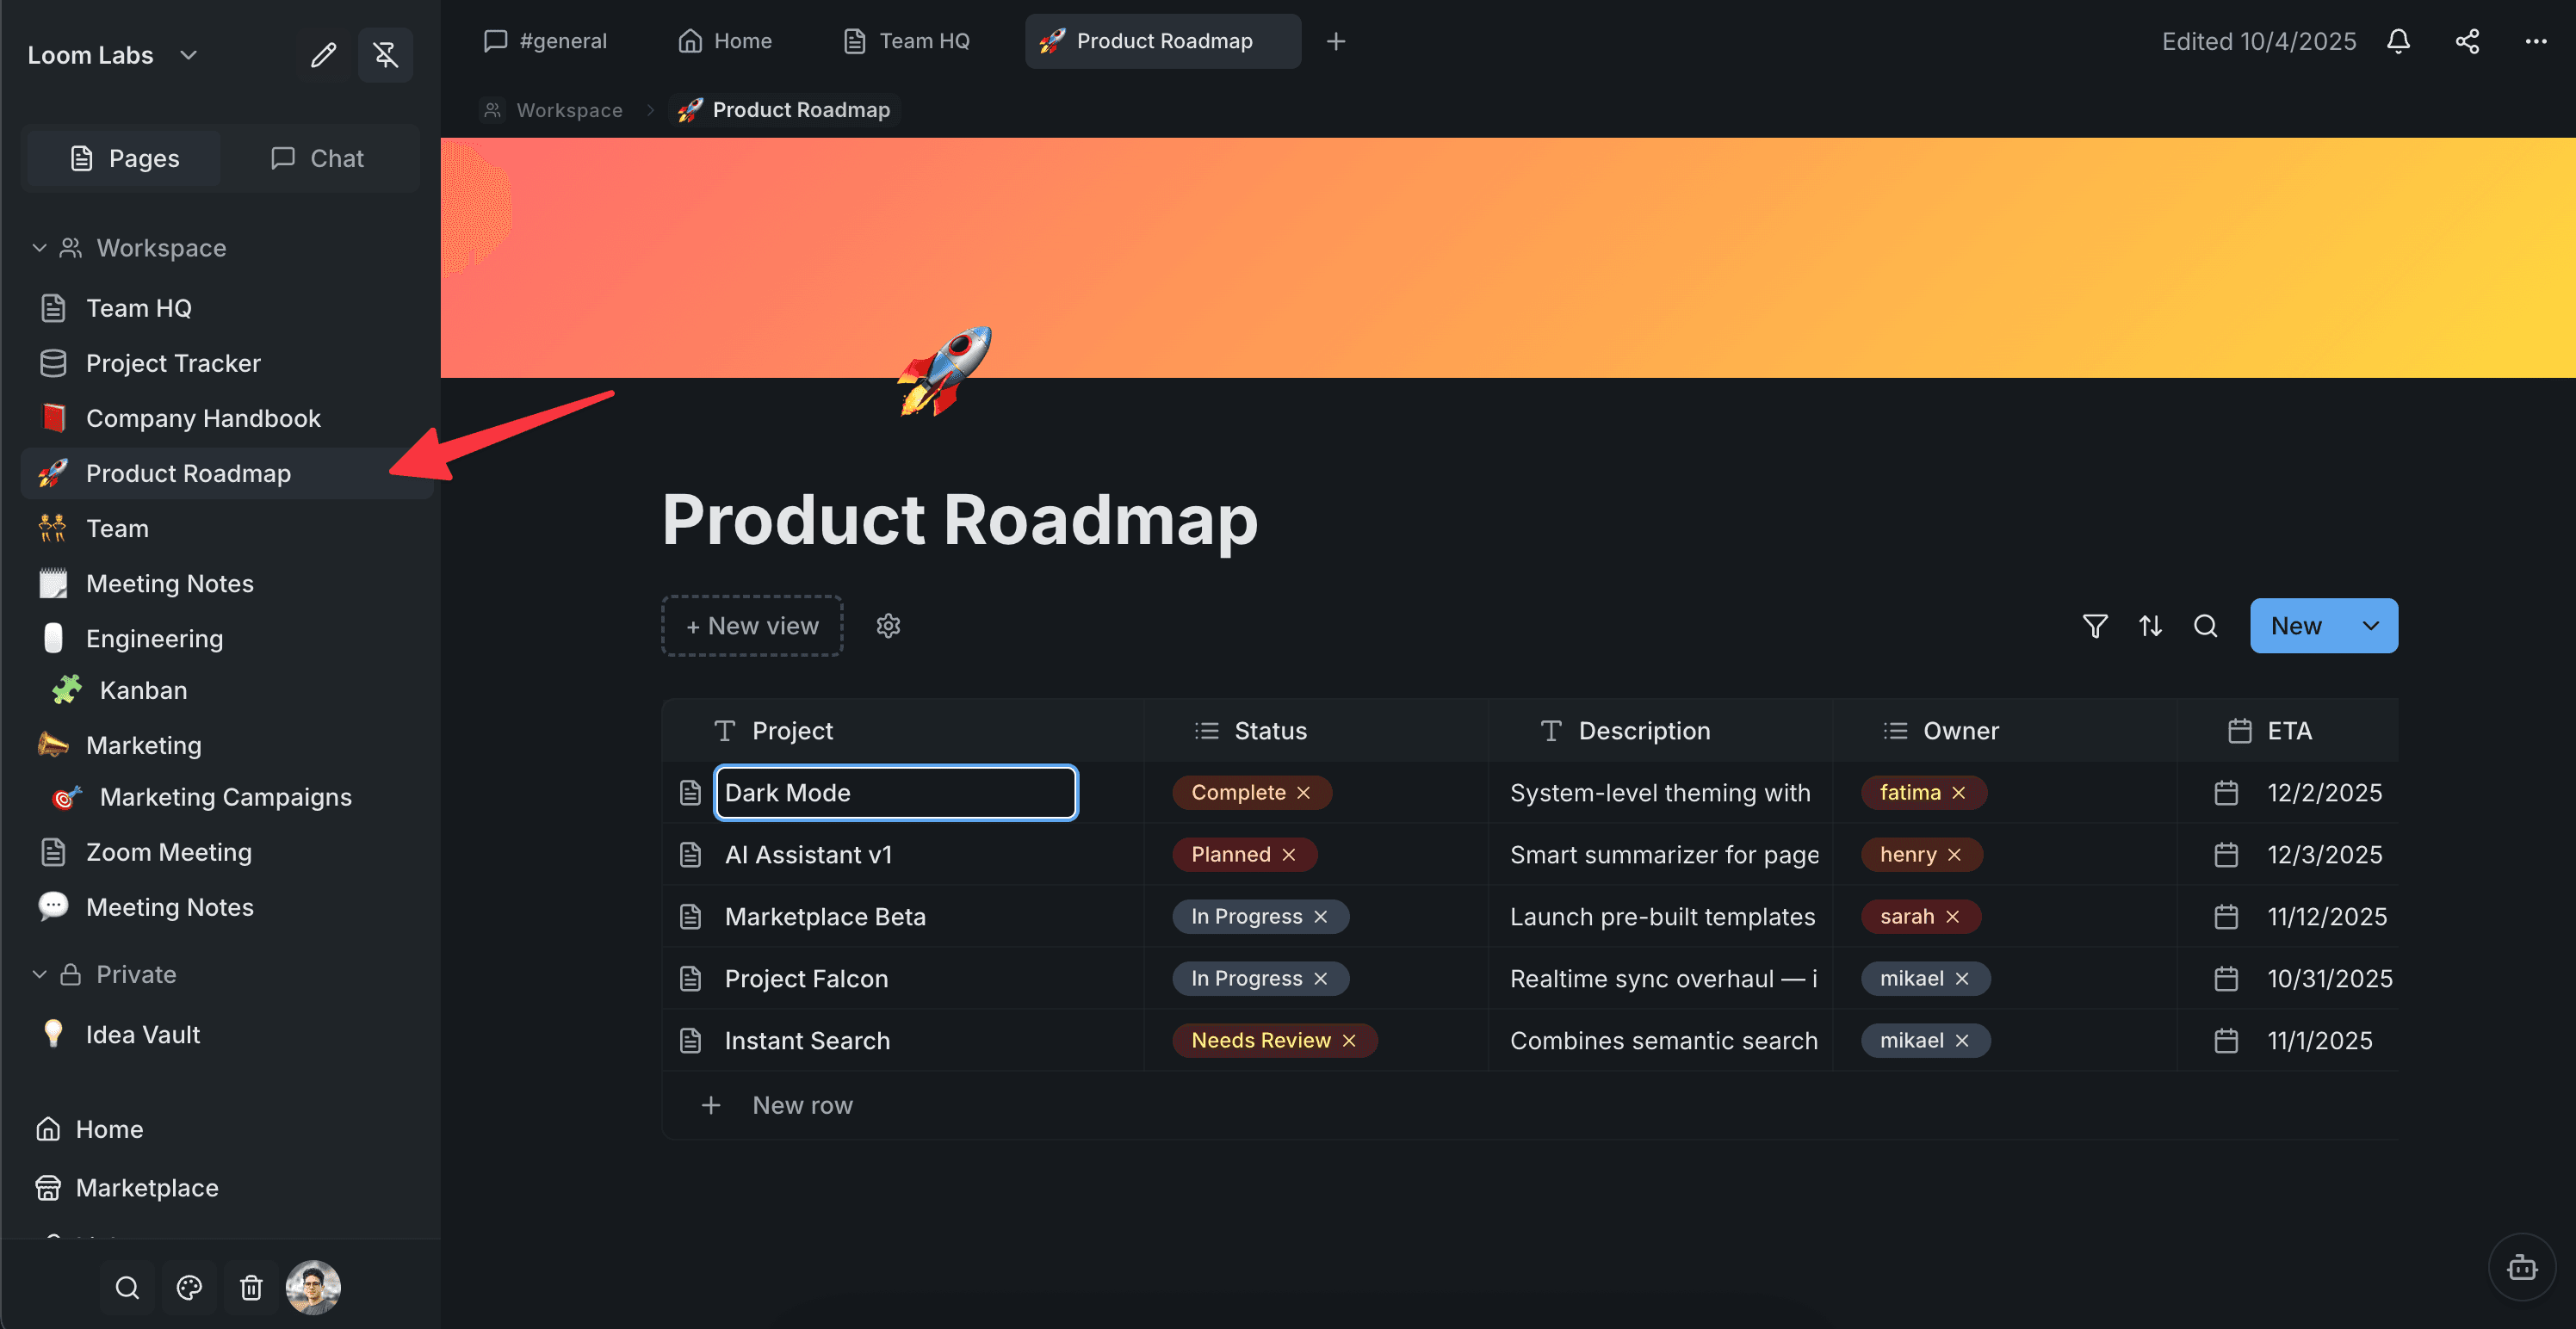The width and height of the screenshot is (2576, 1329).
Task: Unpin the sidebar with the pin icon
Action: pyautogui.click(x=386, y=55)
